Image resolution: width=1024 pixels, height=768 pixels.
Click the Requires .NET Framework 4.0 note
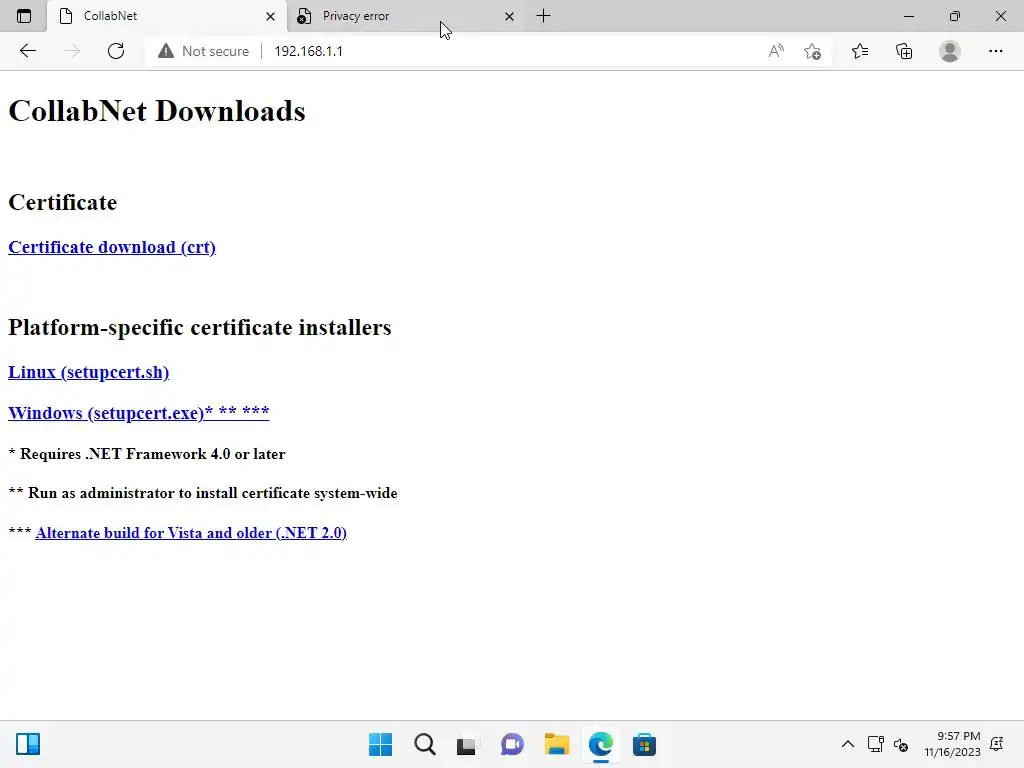pos(147,454)
